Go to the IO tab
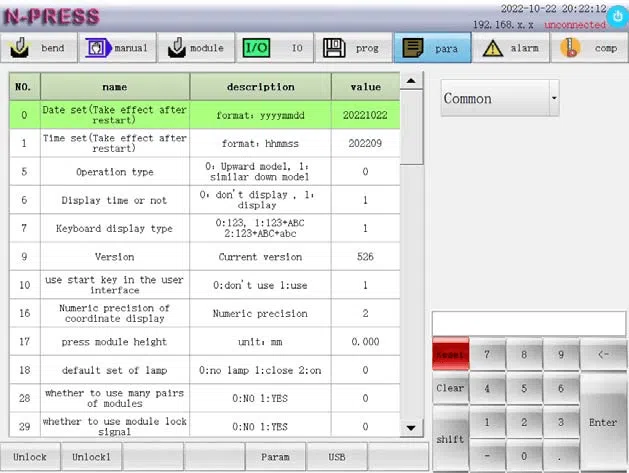 tap(275, 48)
